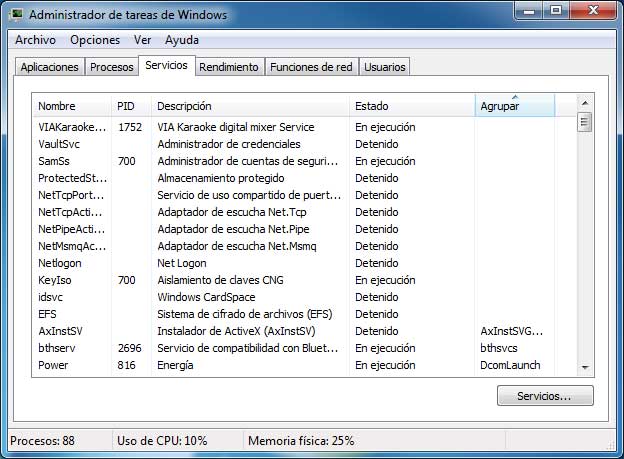Screen dimensions: 624x459
Task: Click status bar Procesos: 88
Action: [x=42, y=441]
